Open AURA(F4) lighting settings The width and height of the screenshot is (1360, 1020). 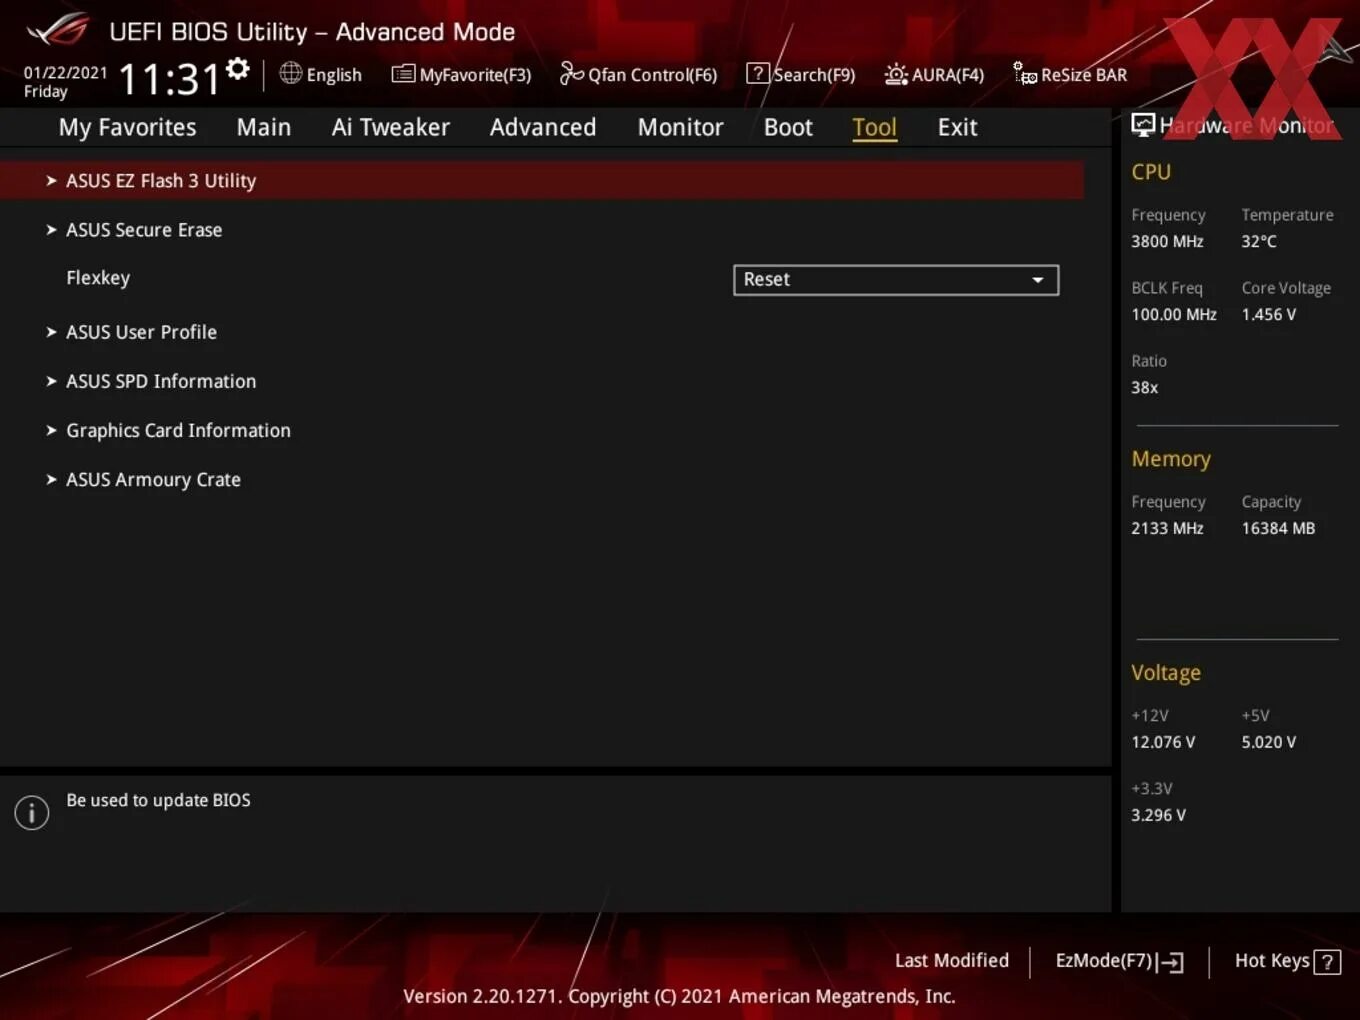coord(934,74)
